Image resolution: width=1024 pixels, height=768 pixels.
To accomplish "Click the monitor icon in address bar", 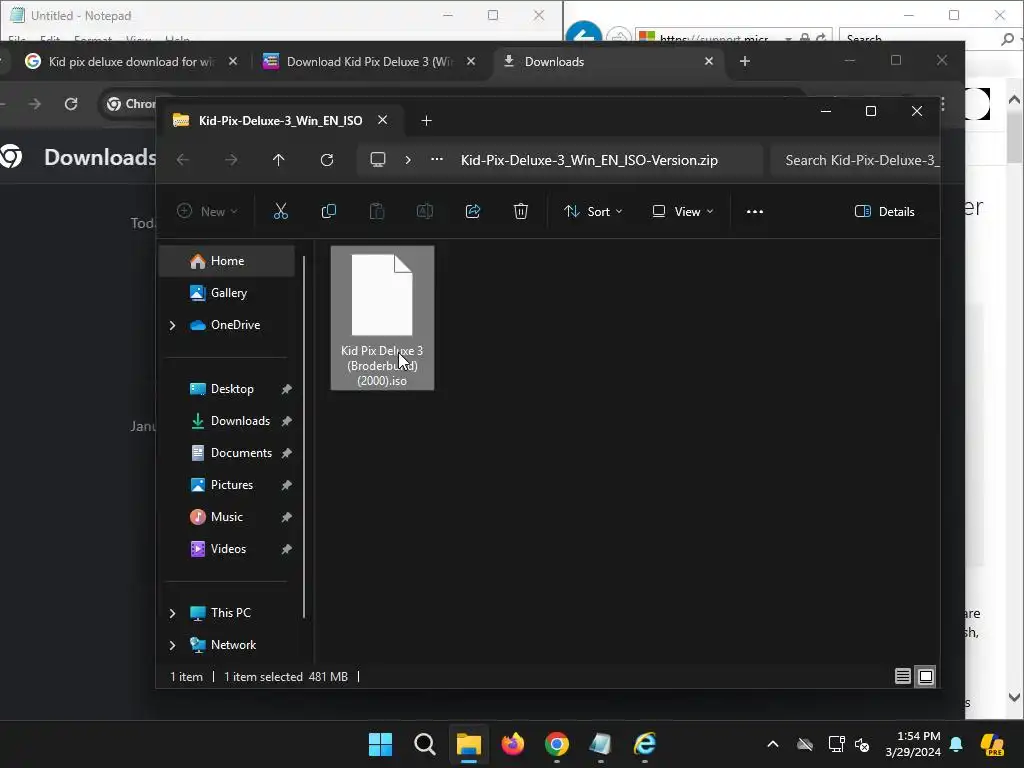I will pos(377,160).
